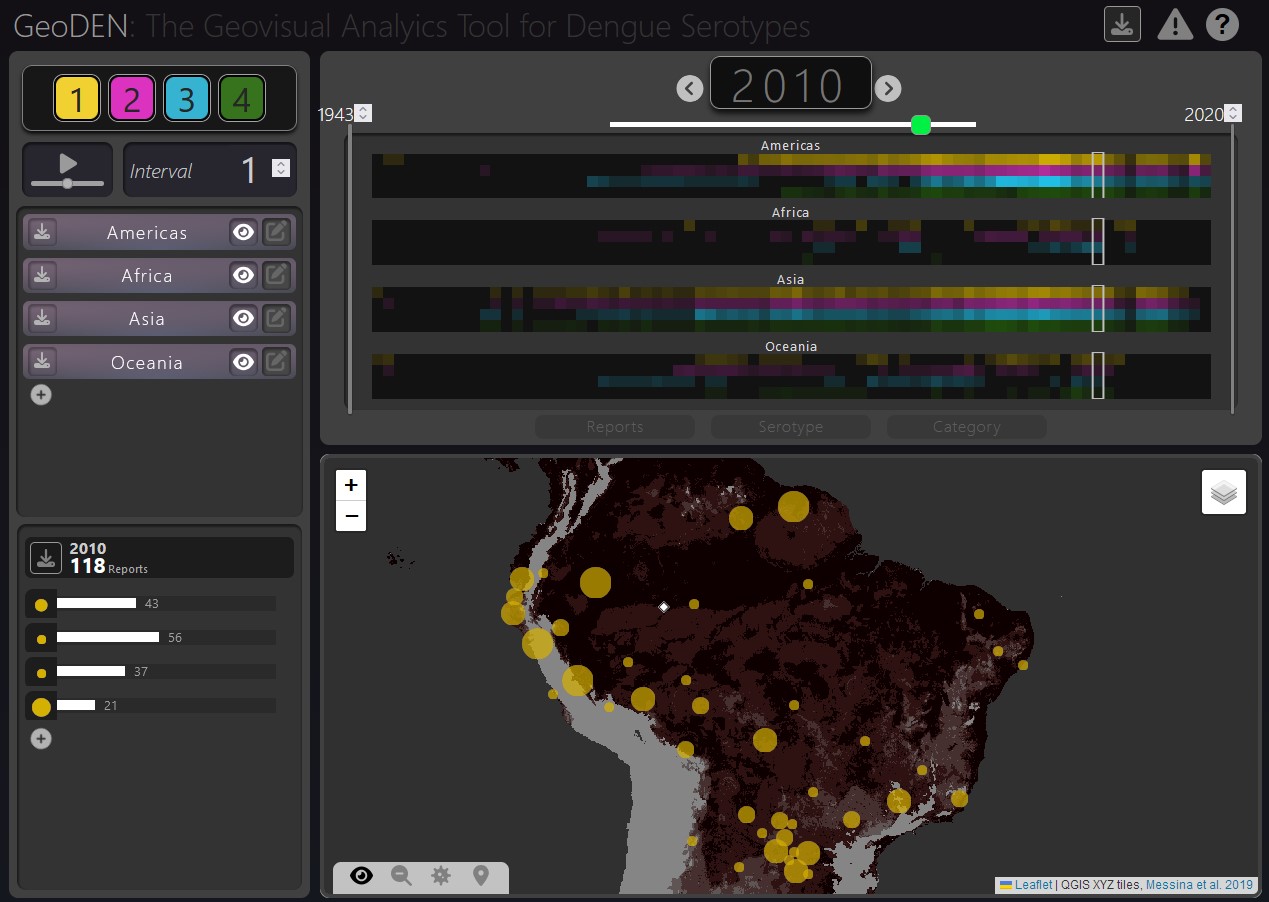The image size is (1269, 902).
Task: Toggle the map eye visibility tool
Action: pyautogui.click(x=361, y=876)
